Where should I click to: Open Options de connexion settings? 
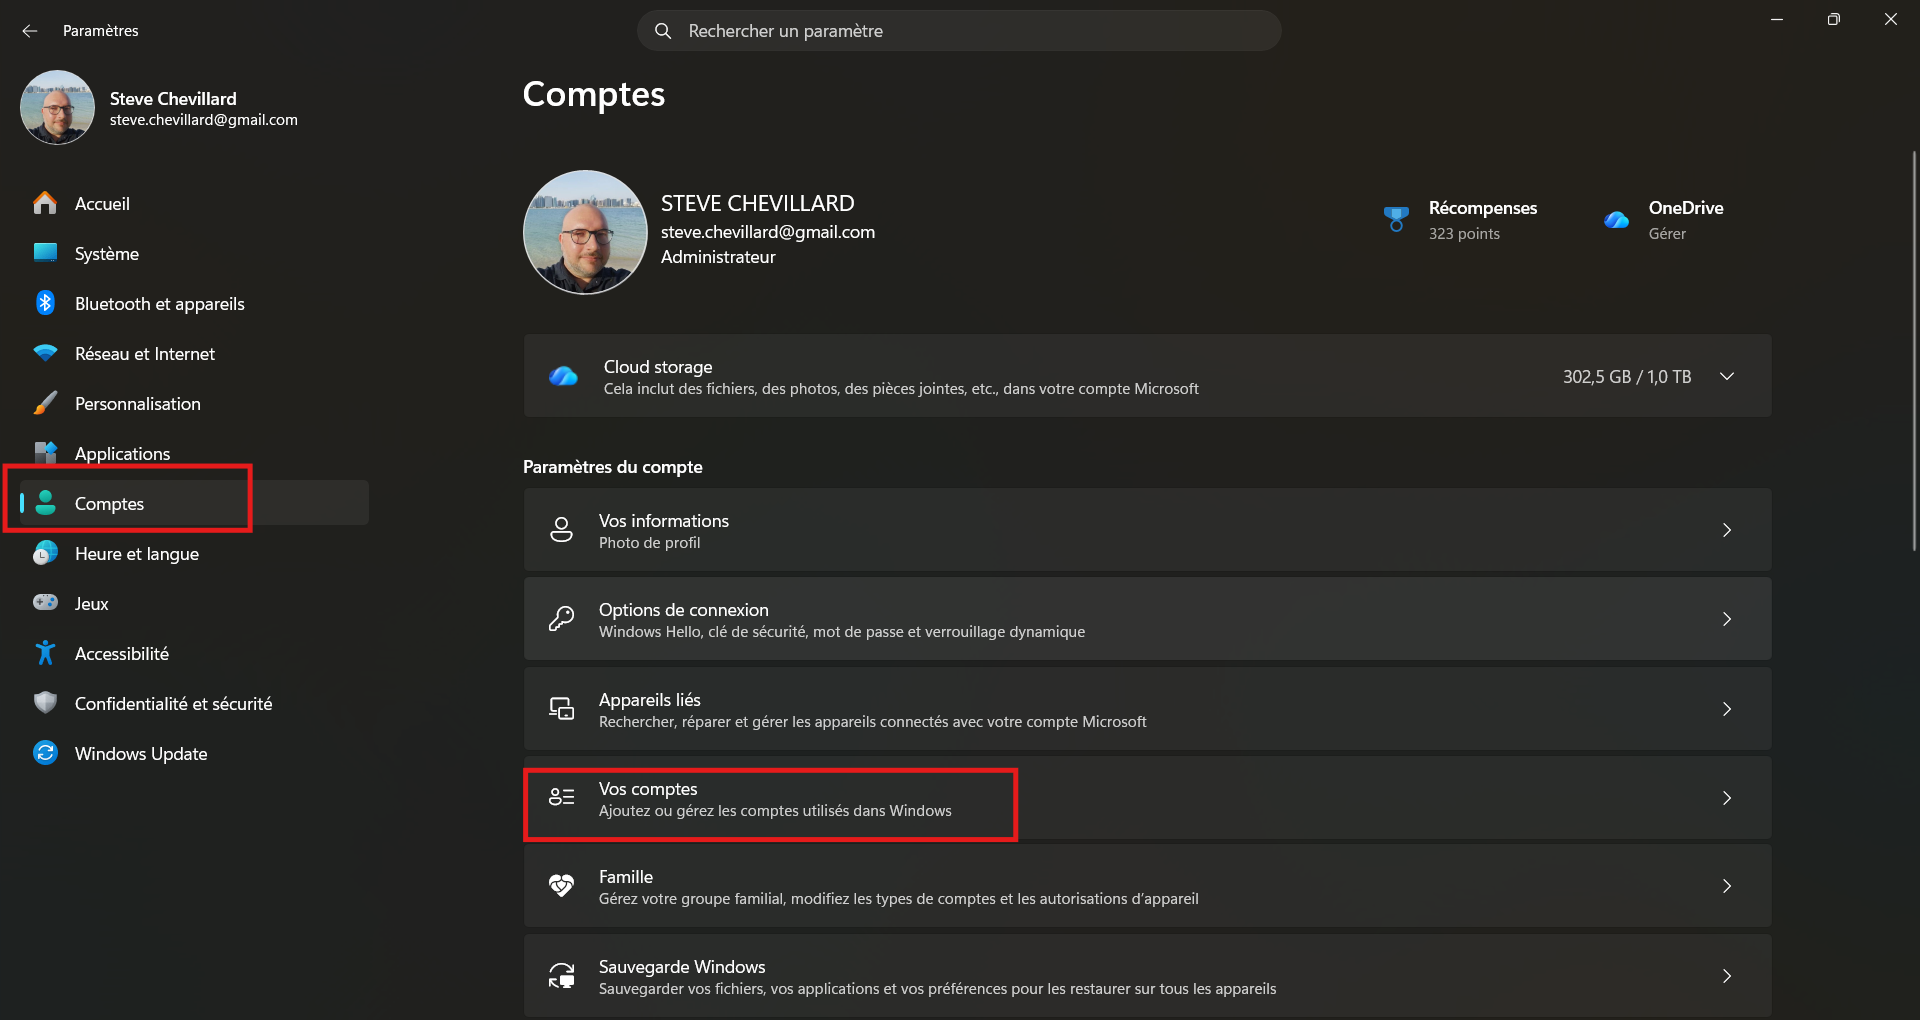pyautogui.click(x=1147, y=619)
